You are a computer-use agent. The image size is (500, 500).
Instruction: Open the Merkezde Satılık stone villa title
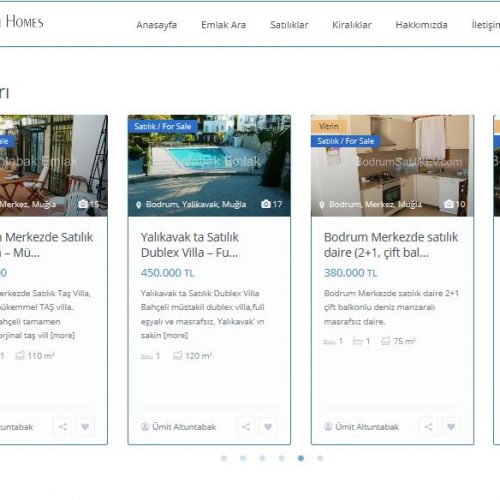pos(46,245)
